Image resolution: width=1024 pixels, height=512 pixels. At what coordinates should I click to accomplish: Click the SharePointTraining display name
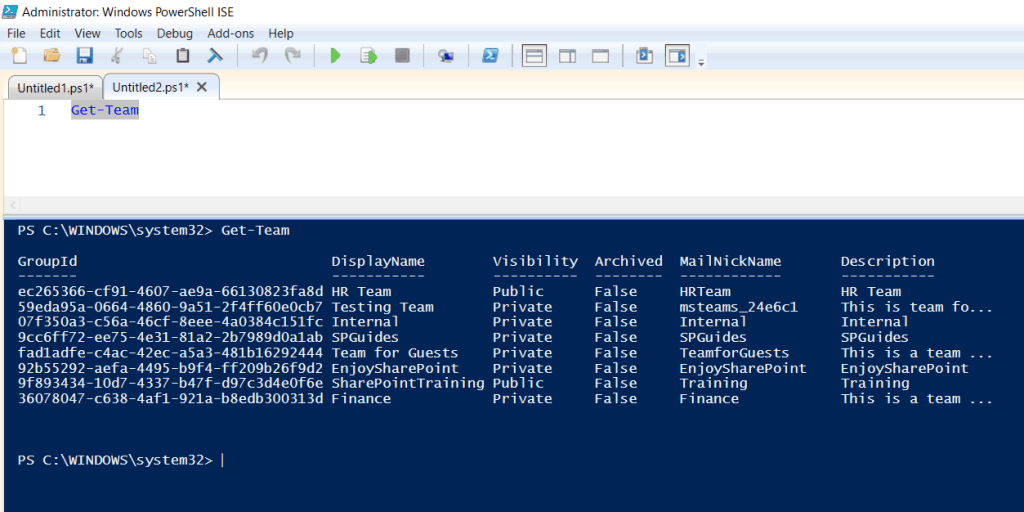(x=408, y=383)
